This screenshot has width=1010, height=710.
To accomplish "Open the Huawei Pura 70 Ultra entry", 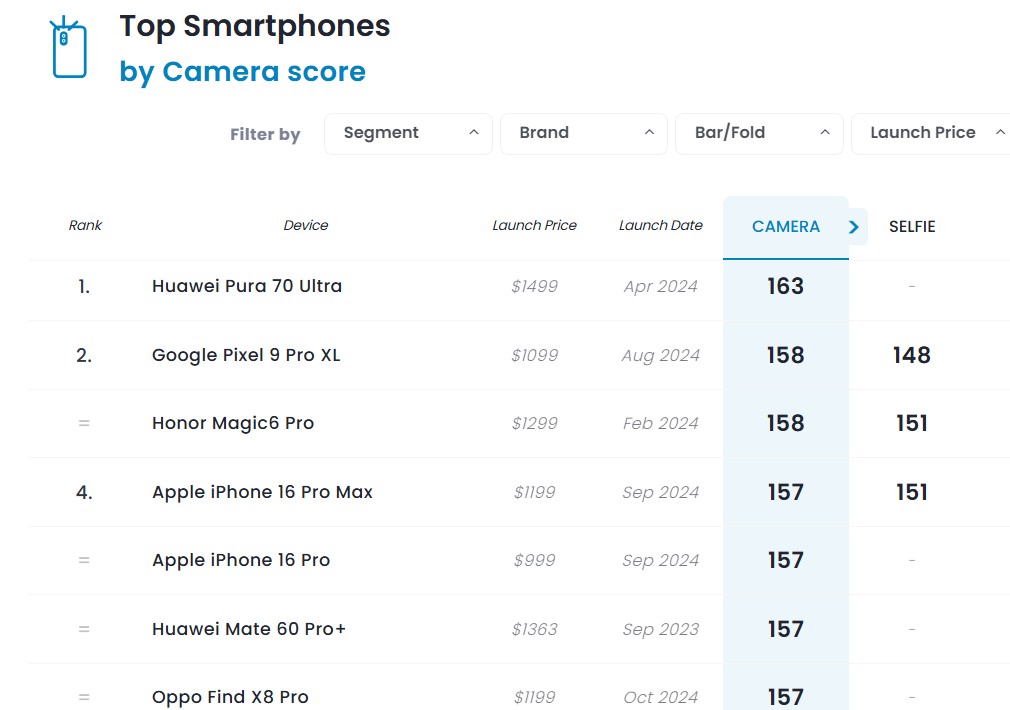I will (247, 286).
